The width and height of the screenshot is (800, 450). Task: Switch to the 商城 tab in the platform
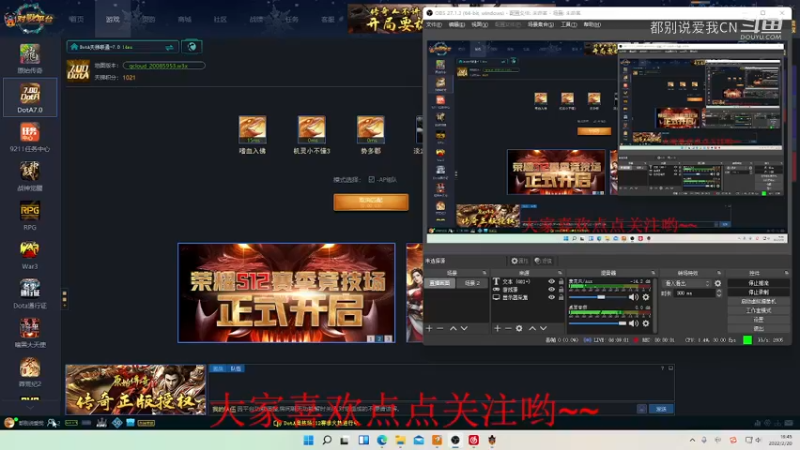tap(185, 19)
